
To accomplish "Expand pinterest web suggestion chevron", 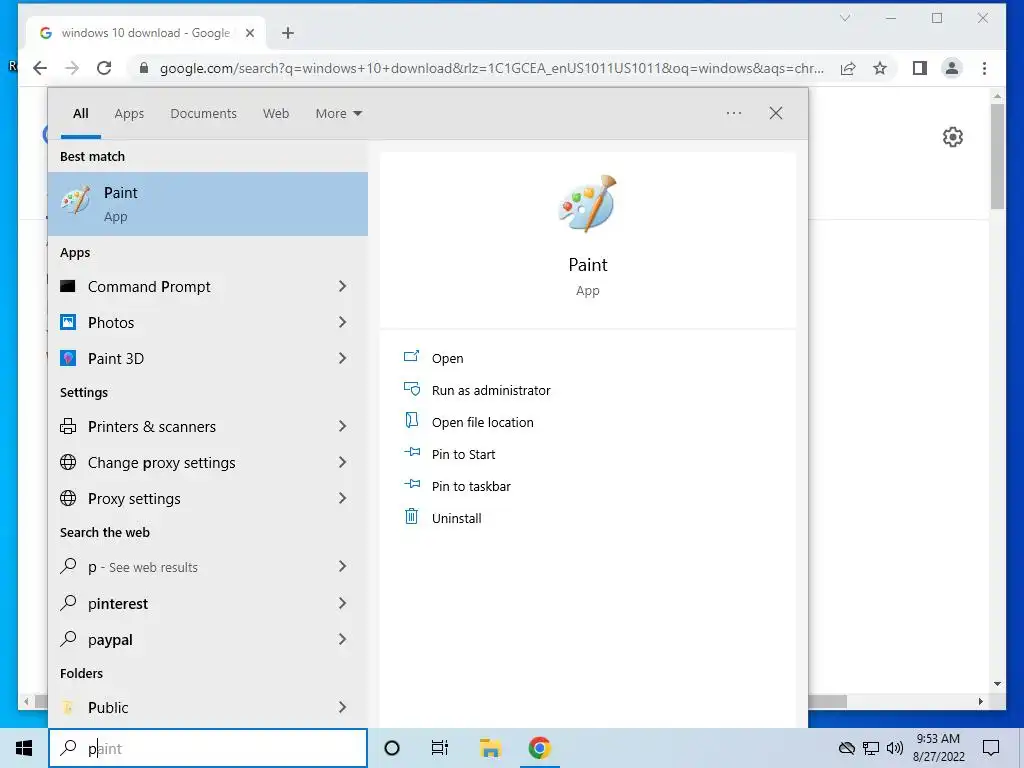I will click(x=342, y=603).
